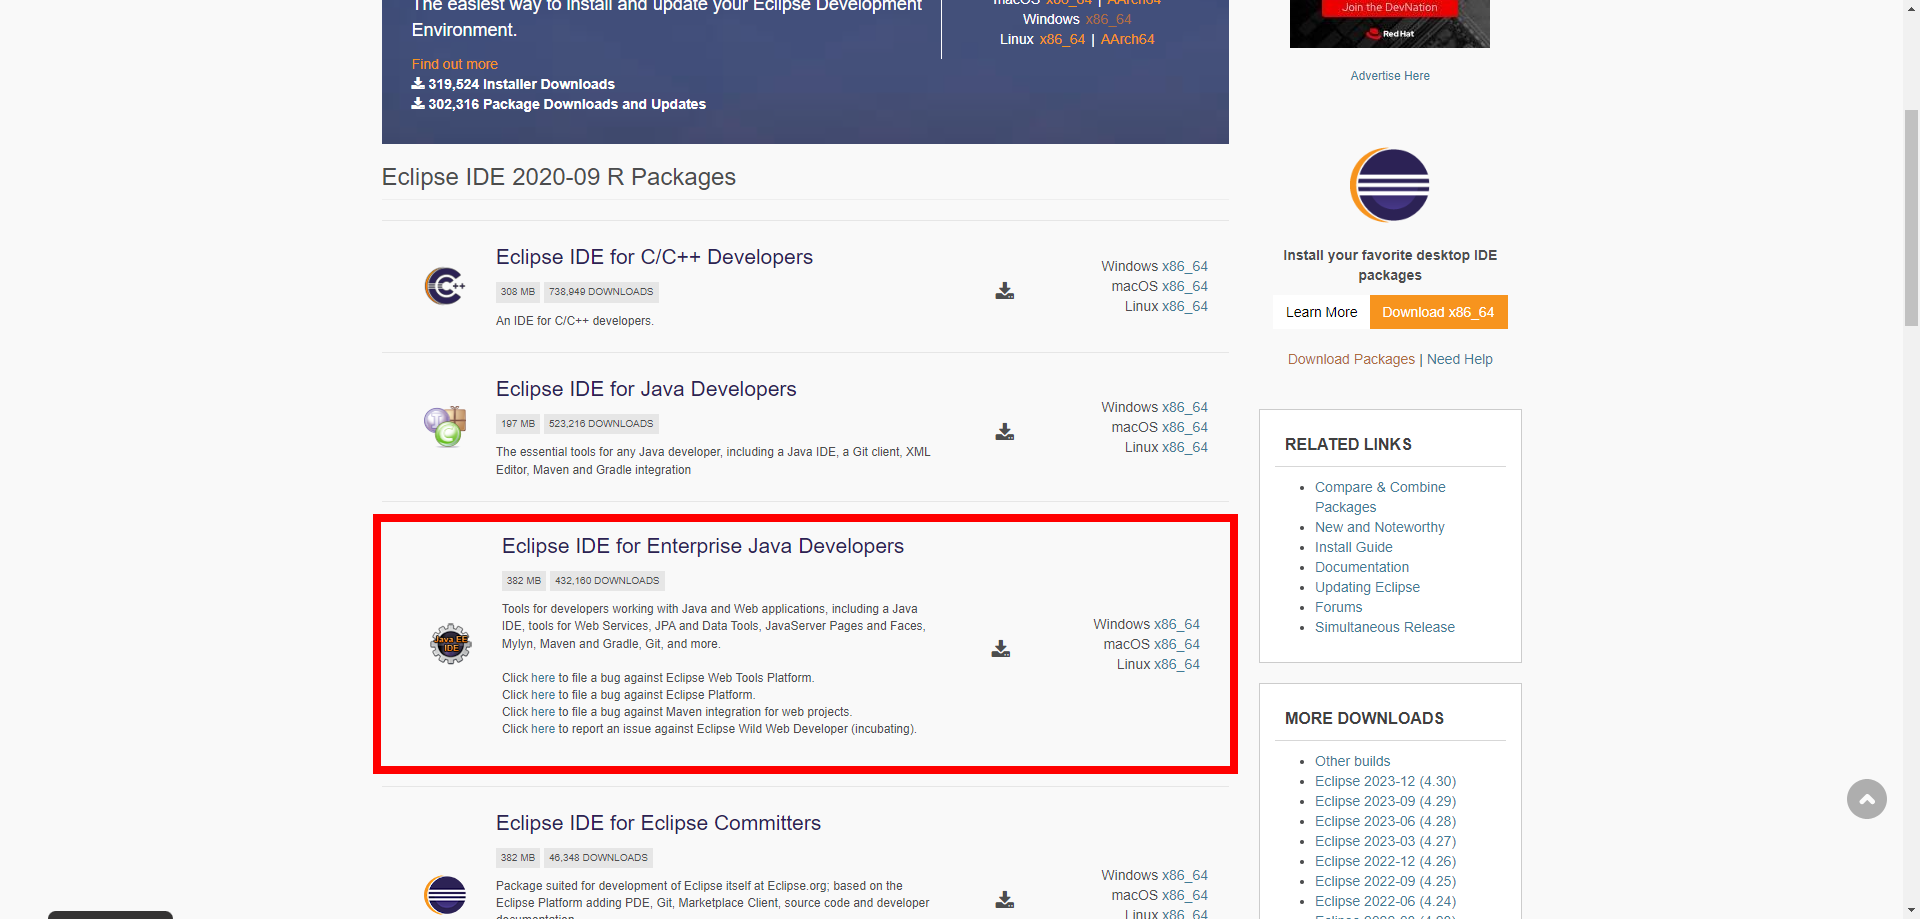Screen dimensions: 1920x919
Task: Open Eclipse 2023-12 (4.30) downloads
Action: pos(1385,781)
